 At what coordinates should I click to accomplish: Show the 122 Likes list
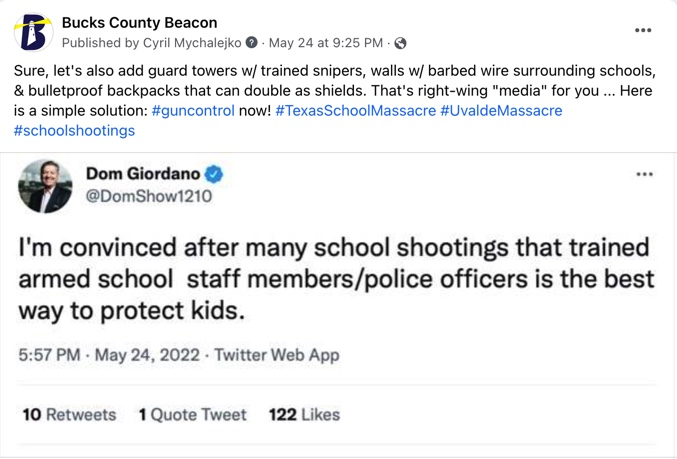coord(304,414)
